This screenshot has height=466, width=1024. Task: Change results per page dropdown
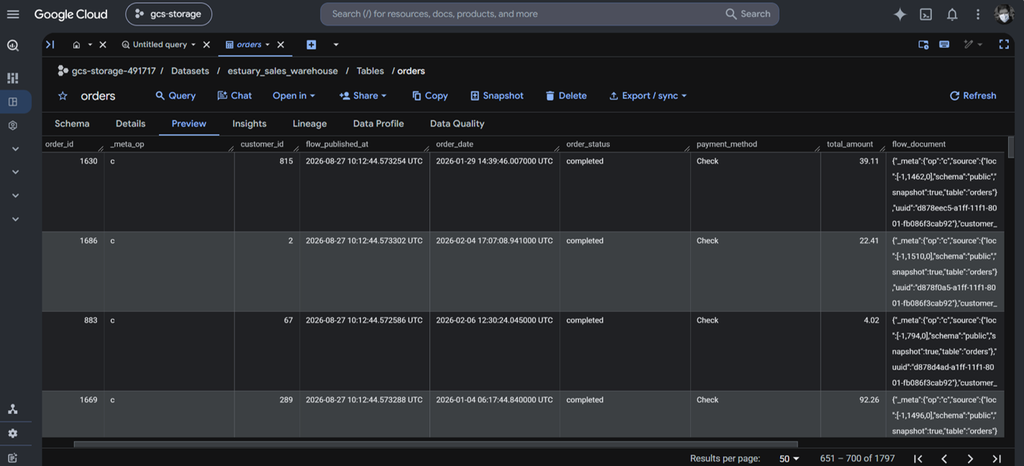790,459
